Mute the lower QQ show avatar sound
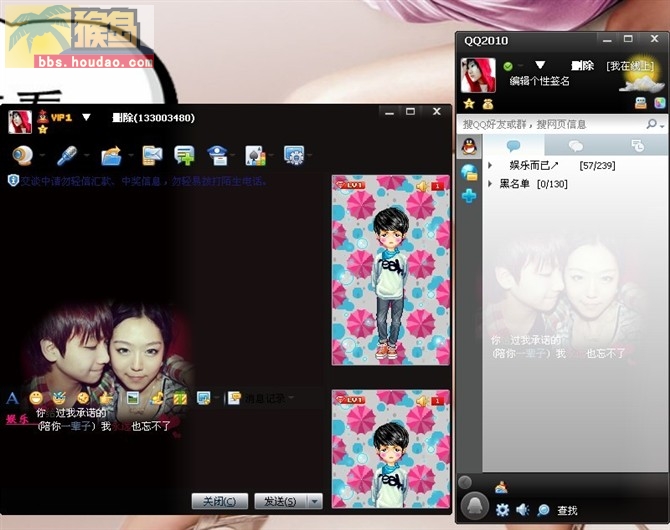 pyautogui.click(x=422, y=400)
